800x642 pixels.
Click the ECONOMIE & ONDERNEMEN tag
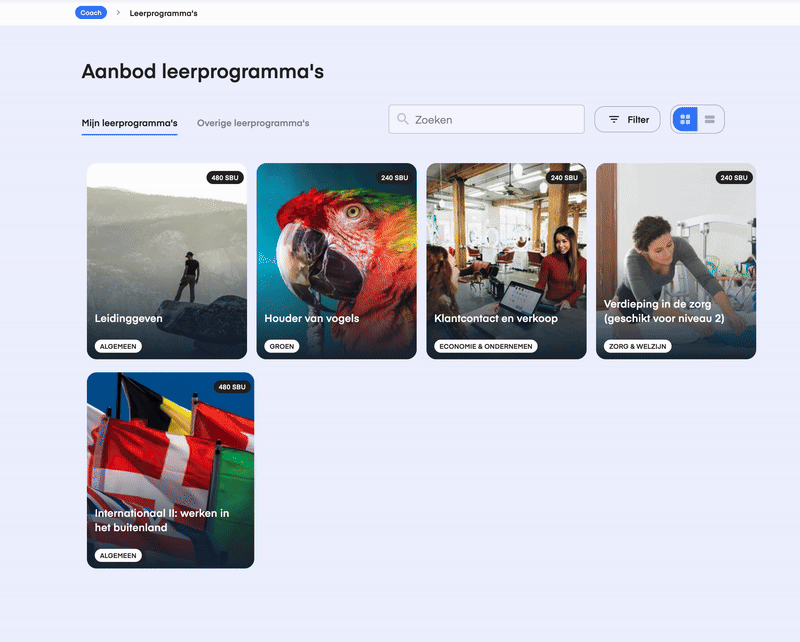coord(486,346)
